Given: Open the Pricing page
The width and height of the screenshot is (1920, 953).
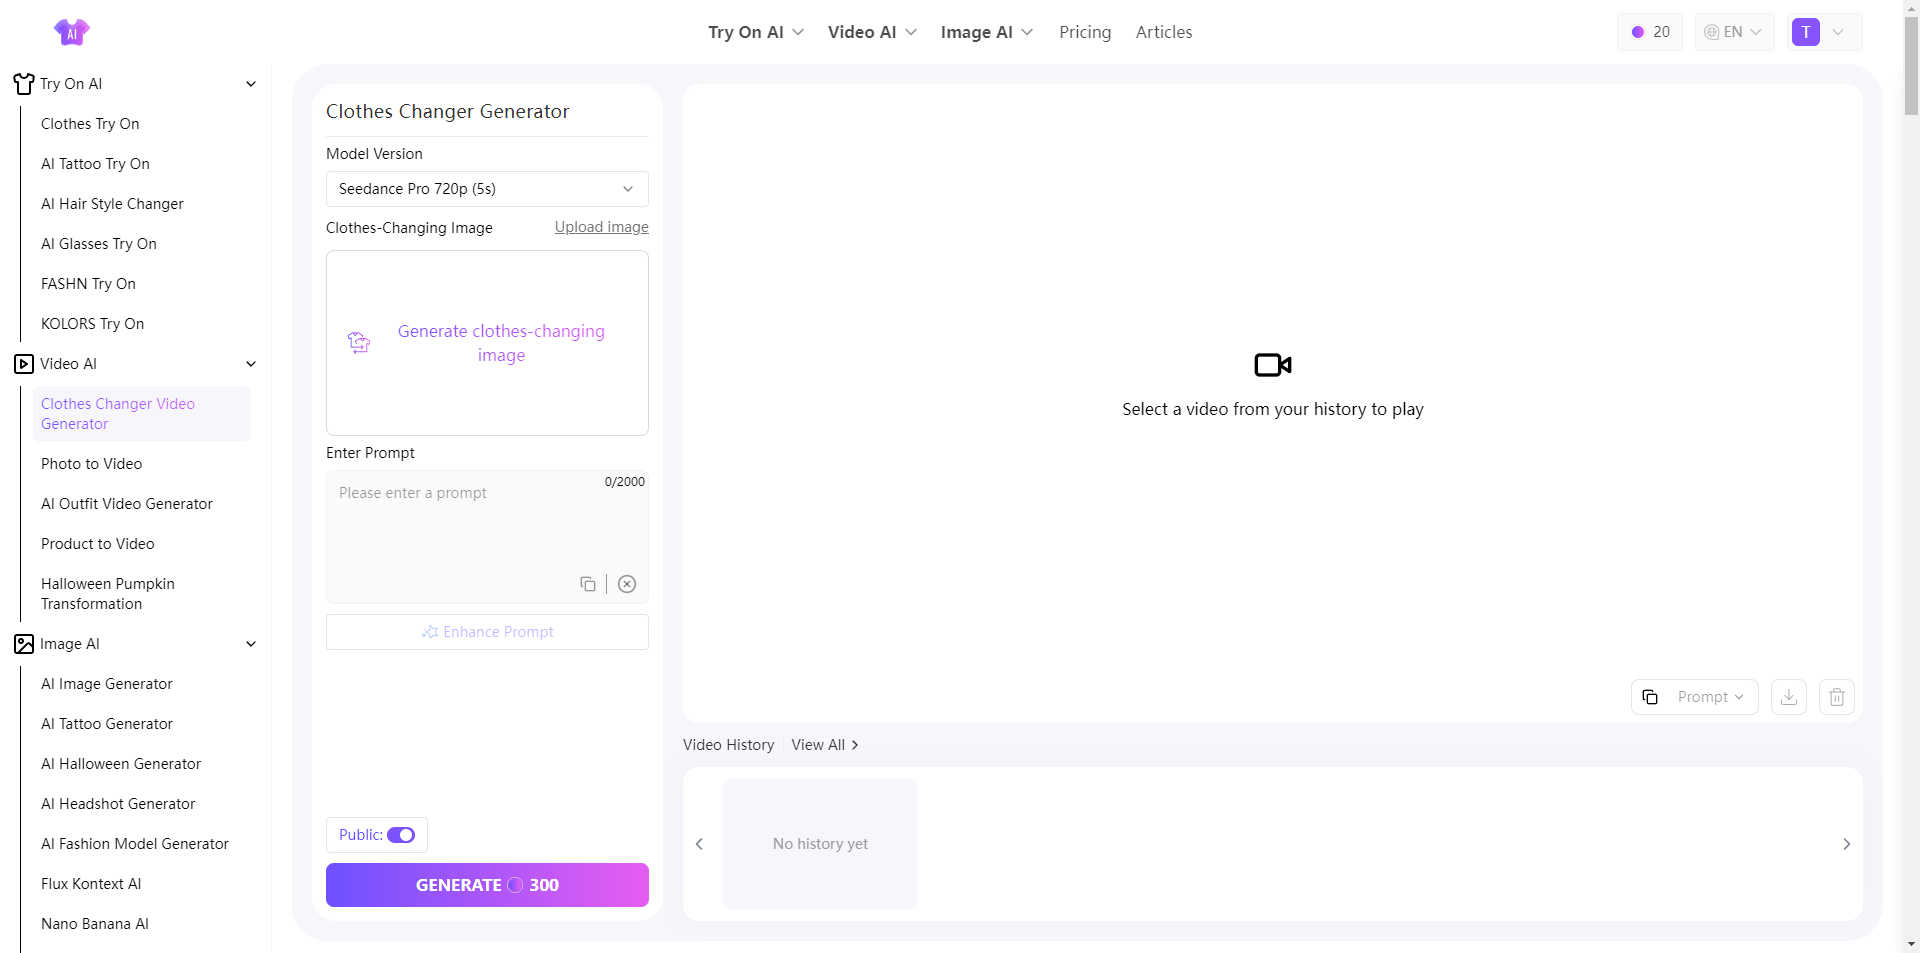Looking at the screenshot, I should tap(1085, 32).
